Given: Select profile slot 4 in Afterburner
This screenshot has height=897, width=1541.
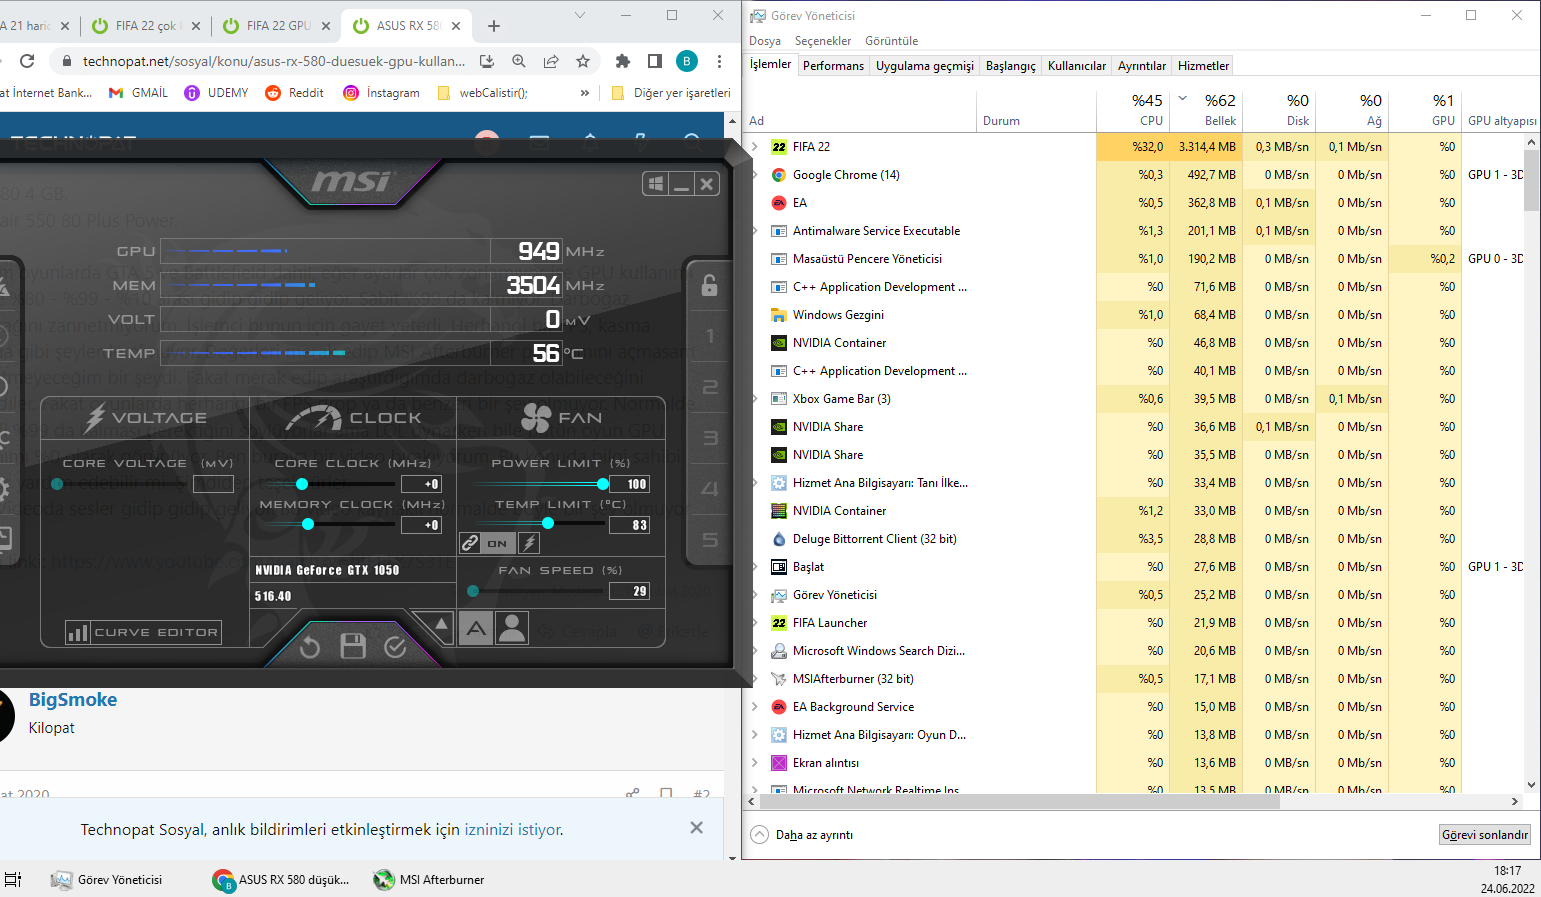Looking at the screenshot, I should [710, 489].
